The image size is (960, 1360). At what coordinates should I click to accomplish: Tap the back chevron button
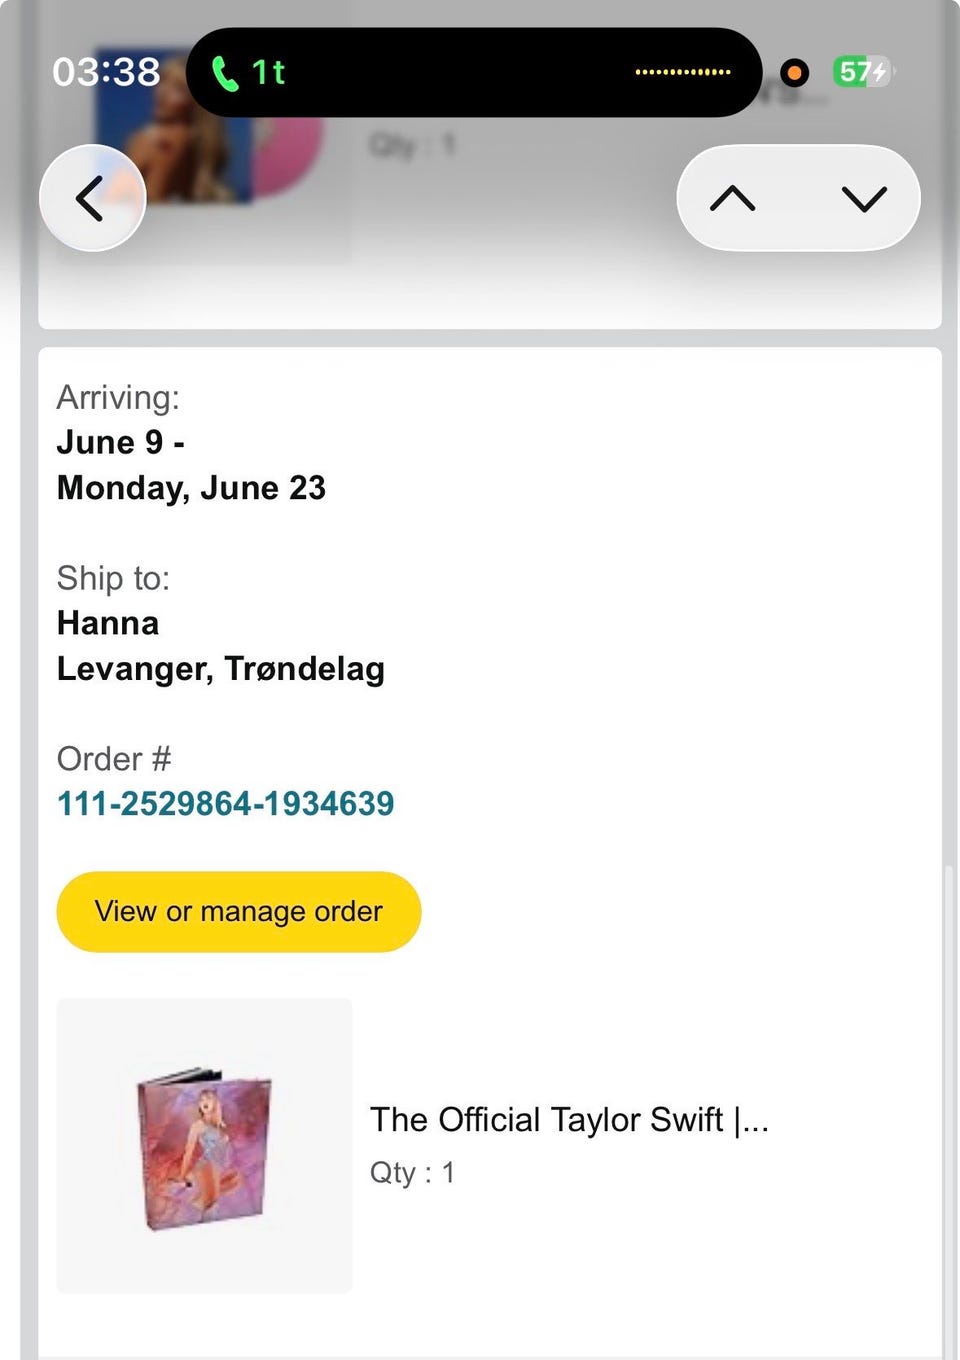point(91,198)
